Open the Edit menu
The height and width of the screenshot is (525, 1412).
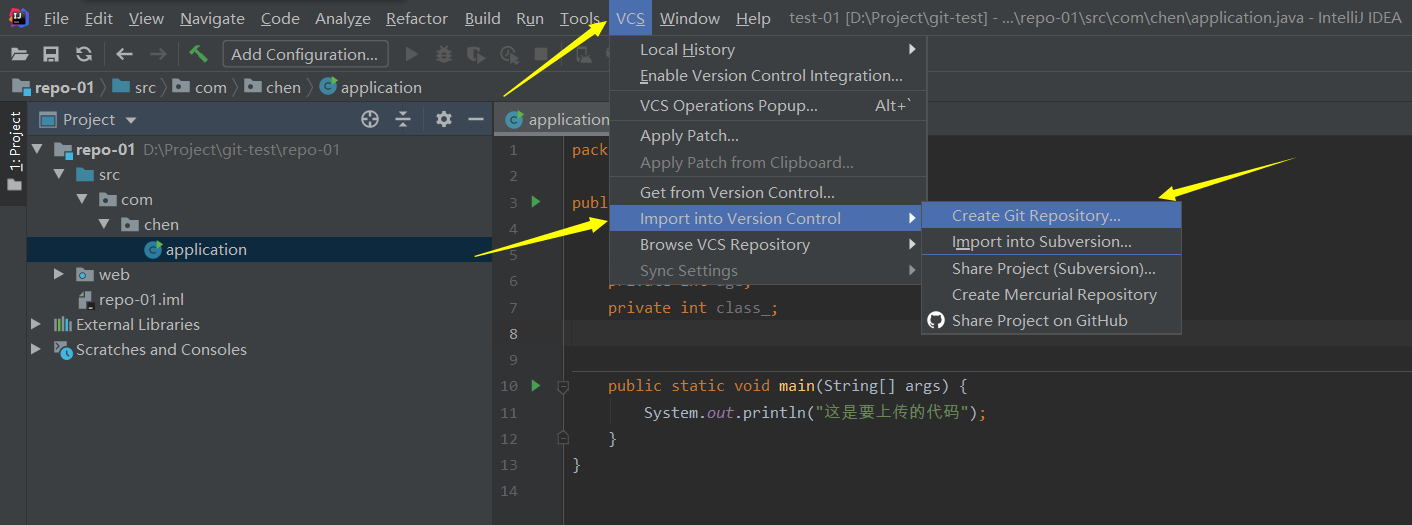pyautogui.click(x=99, y=18)
